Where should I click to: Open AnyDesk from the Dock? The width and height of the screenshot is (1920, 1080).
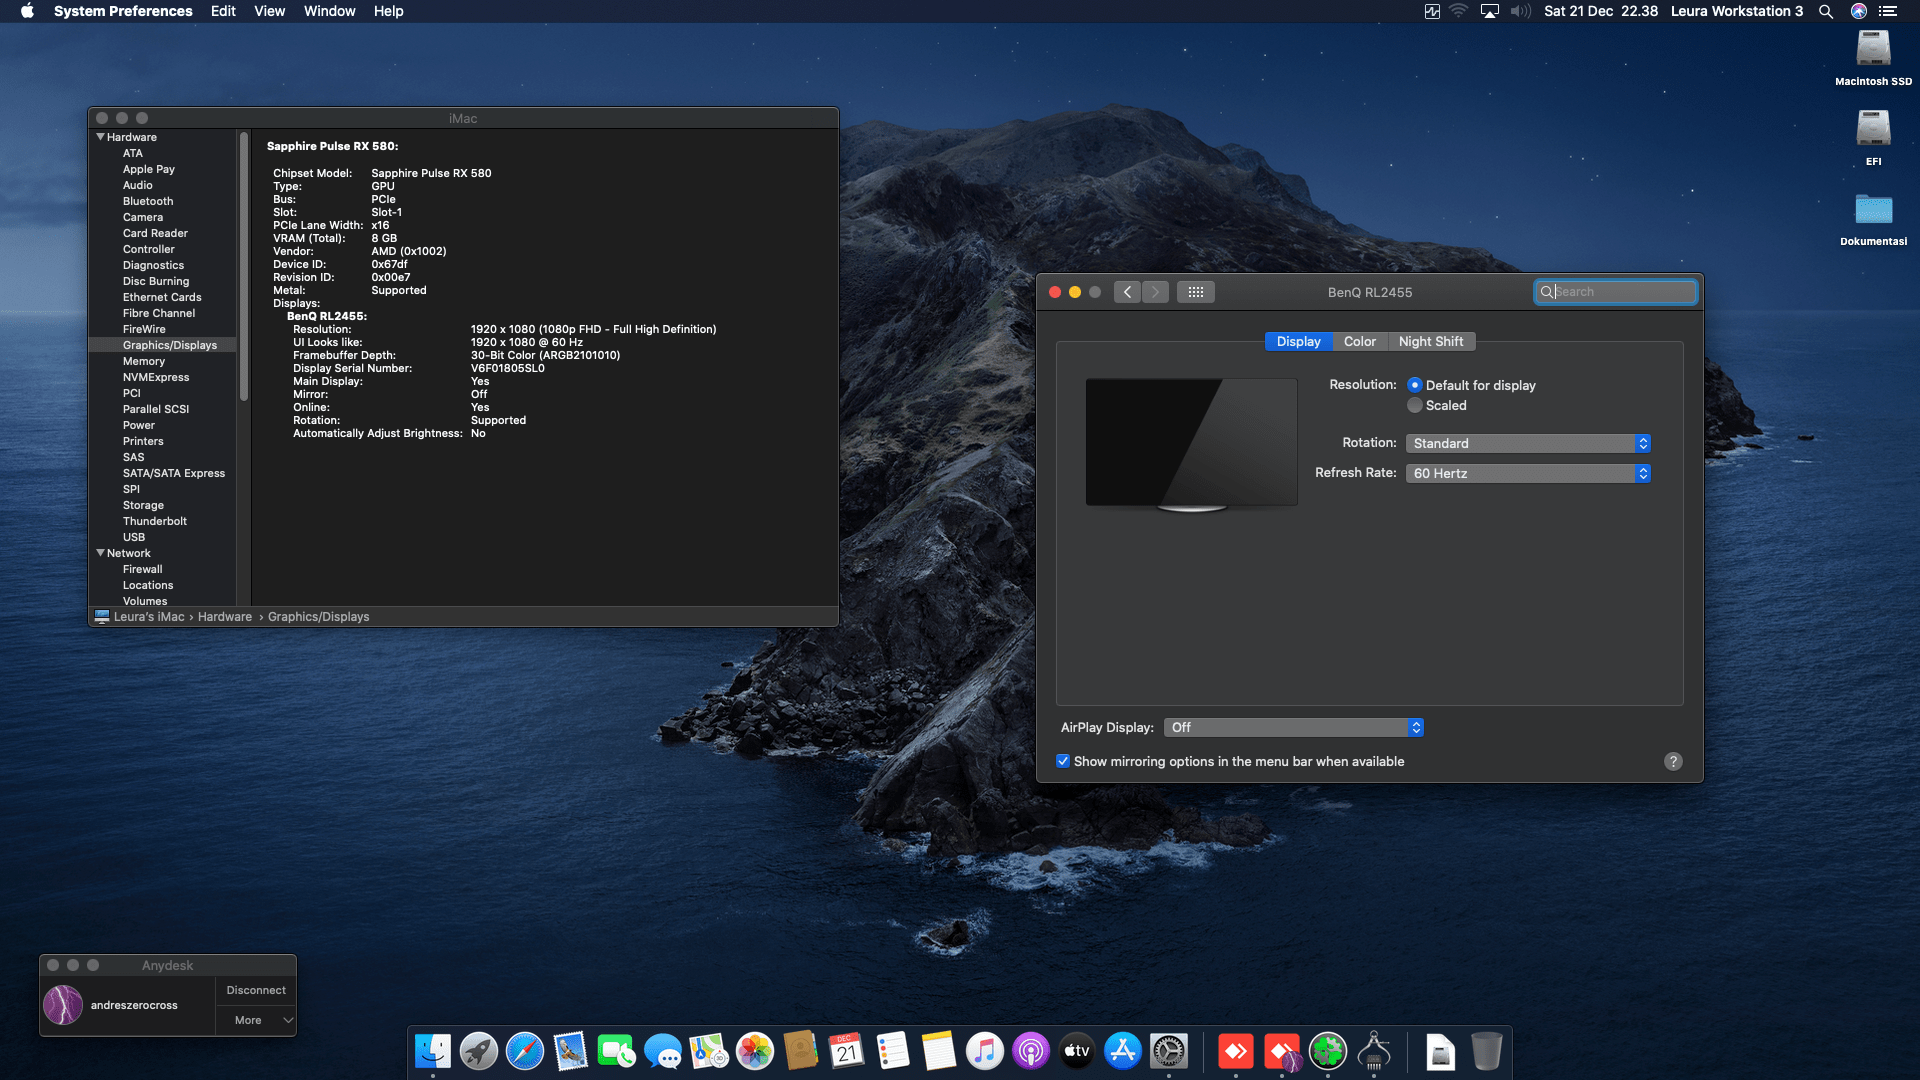(x=1235, y=1052)
